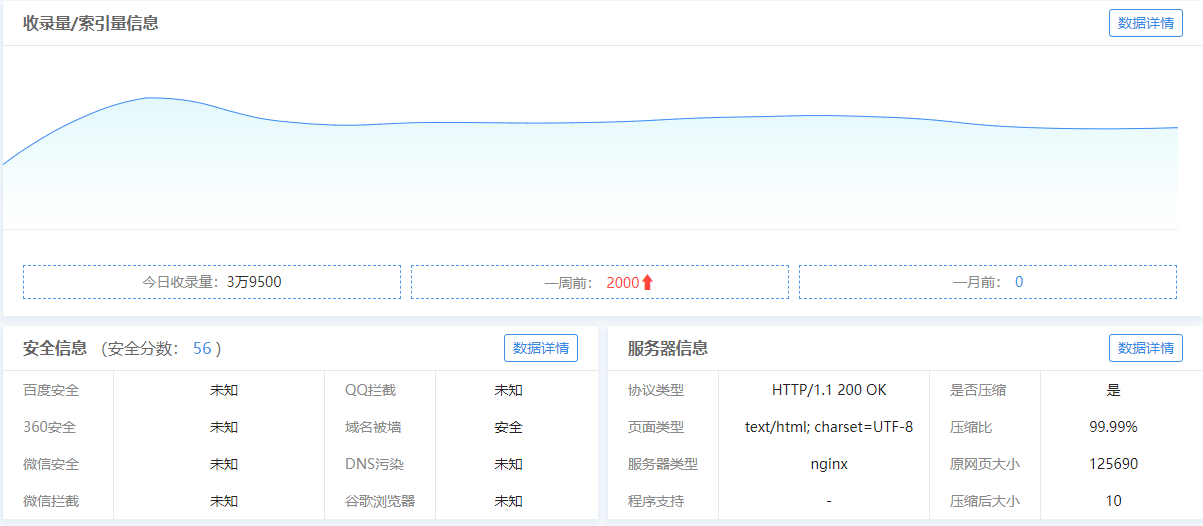Select the 百度安全 row label
The width and height of the screenshot is (1203, 526).
click(x=51, y=390)
